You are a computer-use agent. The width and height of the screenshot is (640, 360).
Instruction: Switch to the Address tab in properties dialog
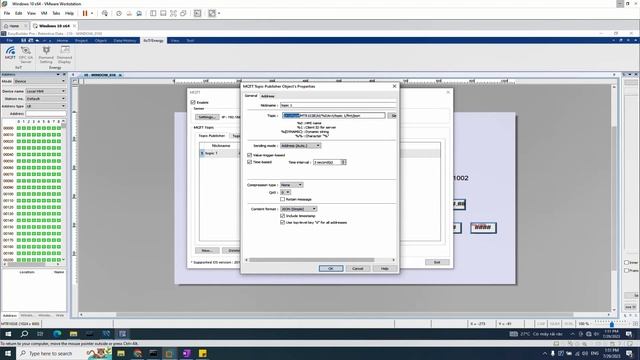point(268,96)
